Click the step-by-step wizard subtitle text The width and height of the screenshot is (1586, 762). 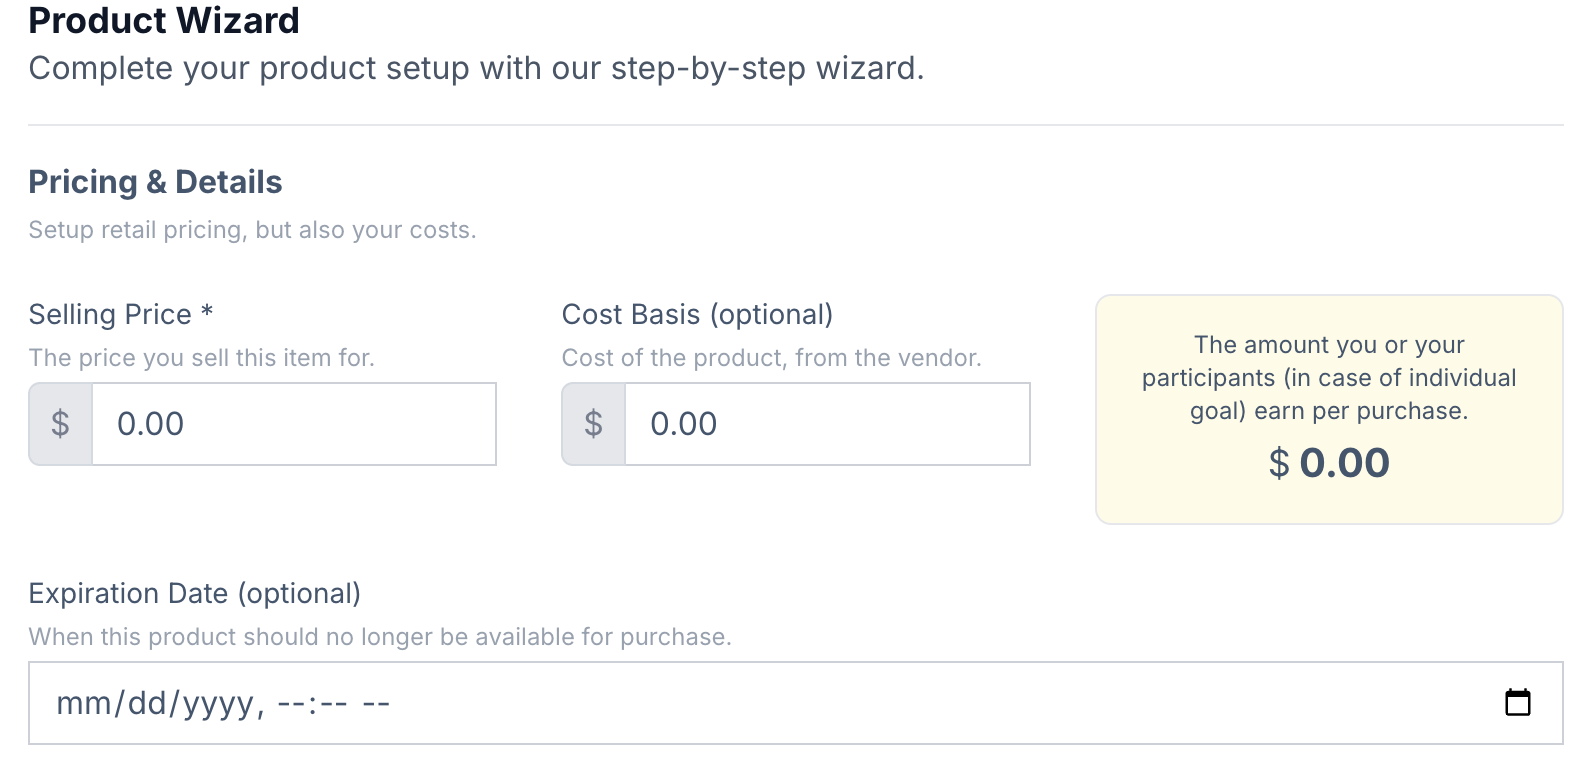tap(476, 68)
